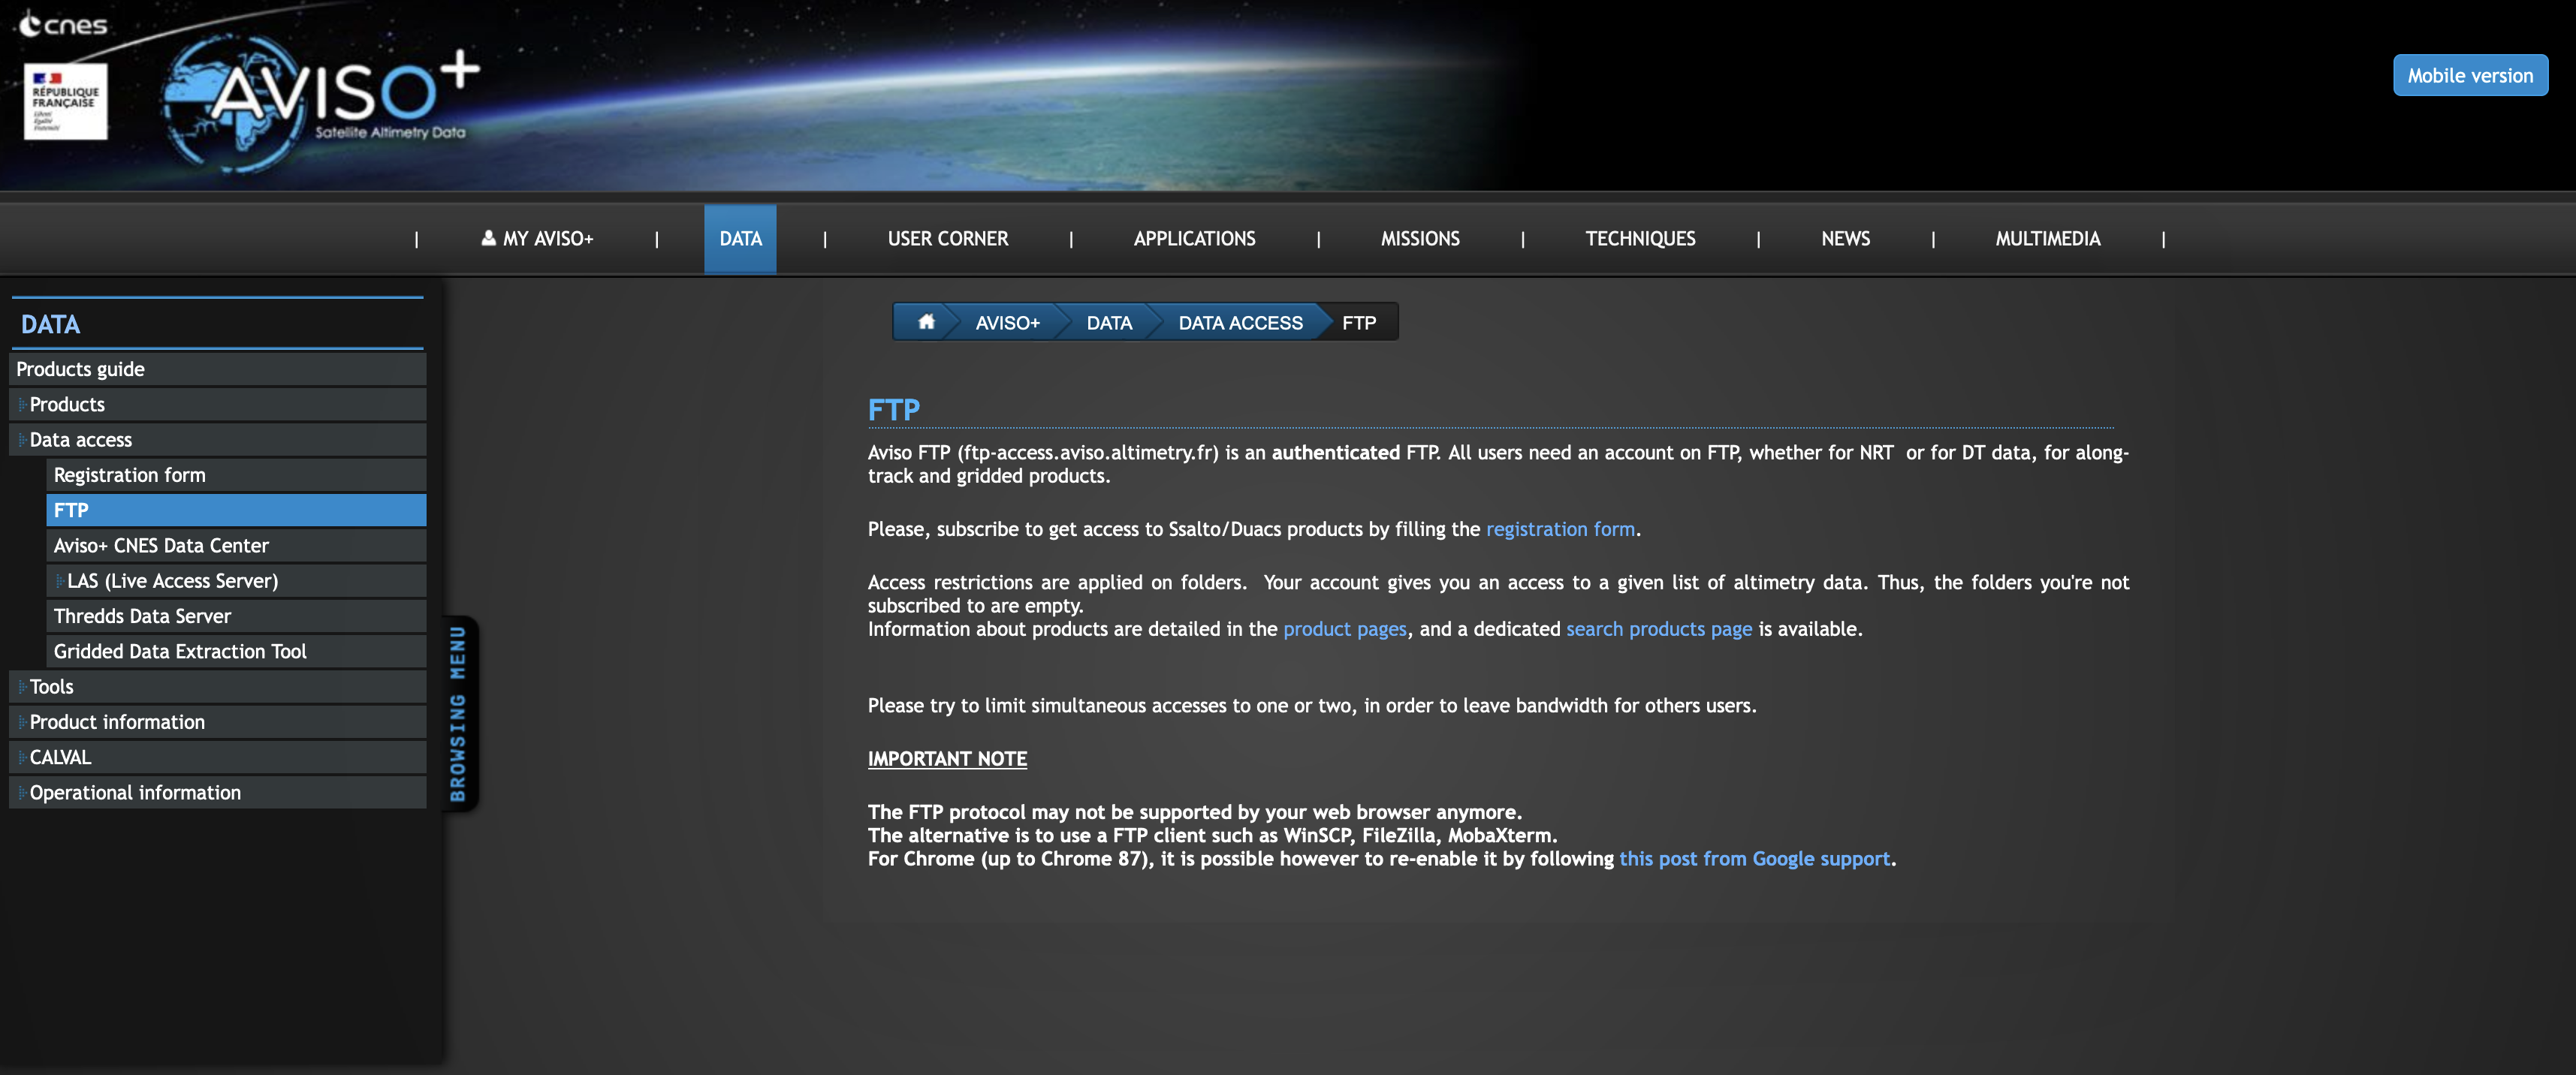
Task: Select Thredds Data Server in sidebar
Action: tap(142, 616)
